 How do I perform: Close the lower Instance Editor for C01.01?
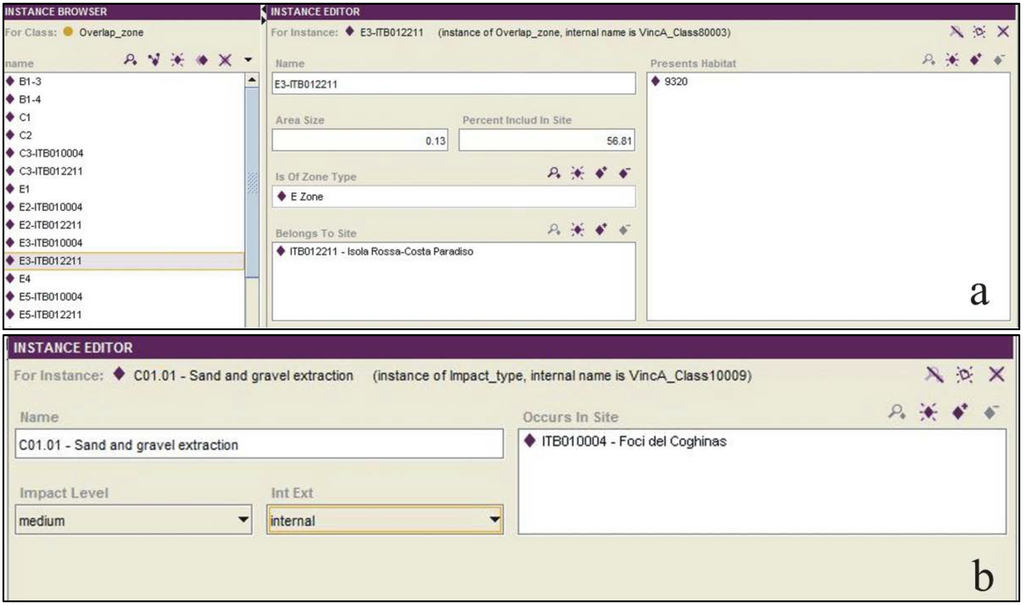996,374
